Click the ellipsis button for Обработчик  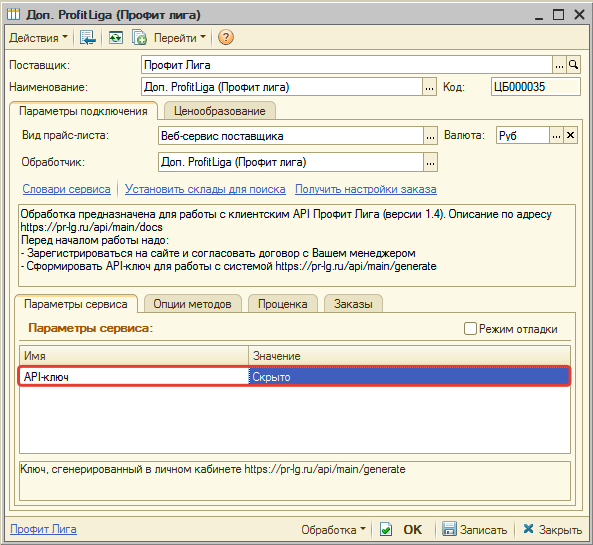tap(430, 162)
